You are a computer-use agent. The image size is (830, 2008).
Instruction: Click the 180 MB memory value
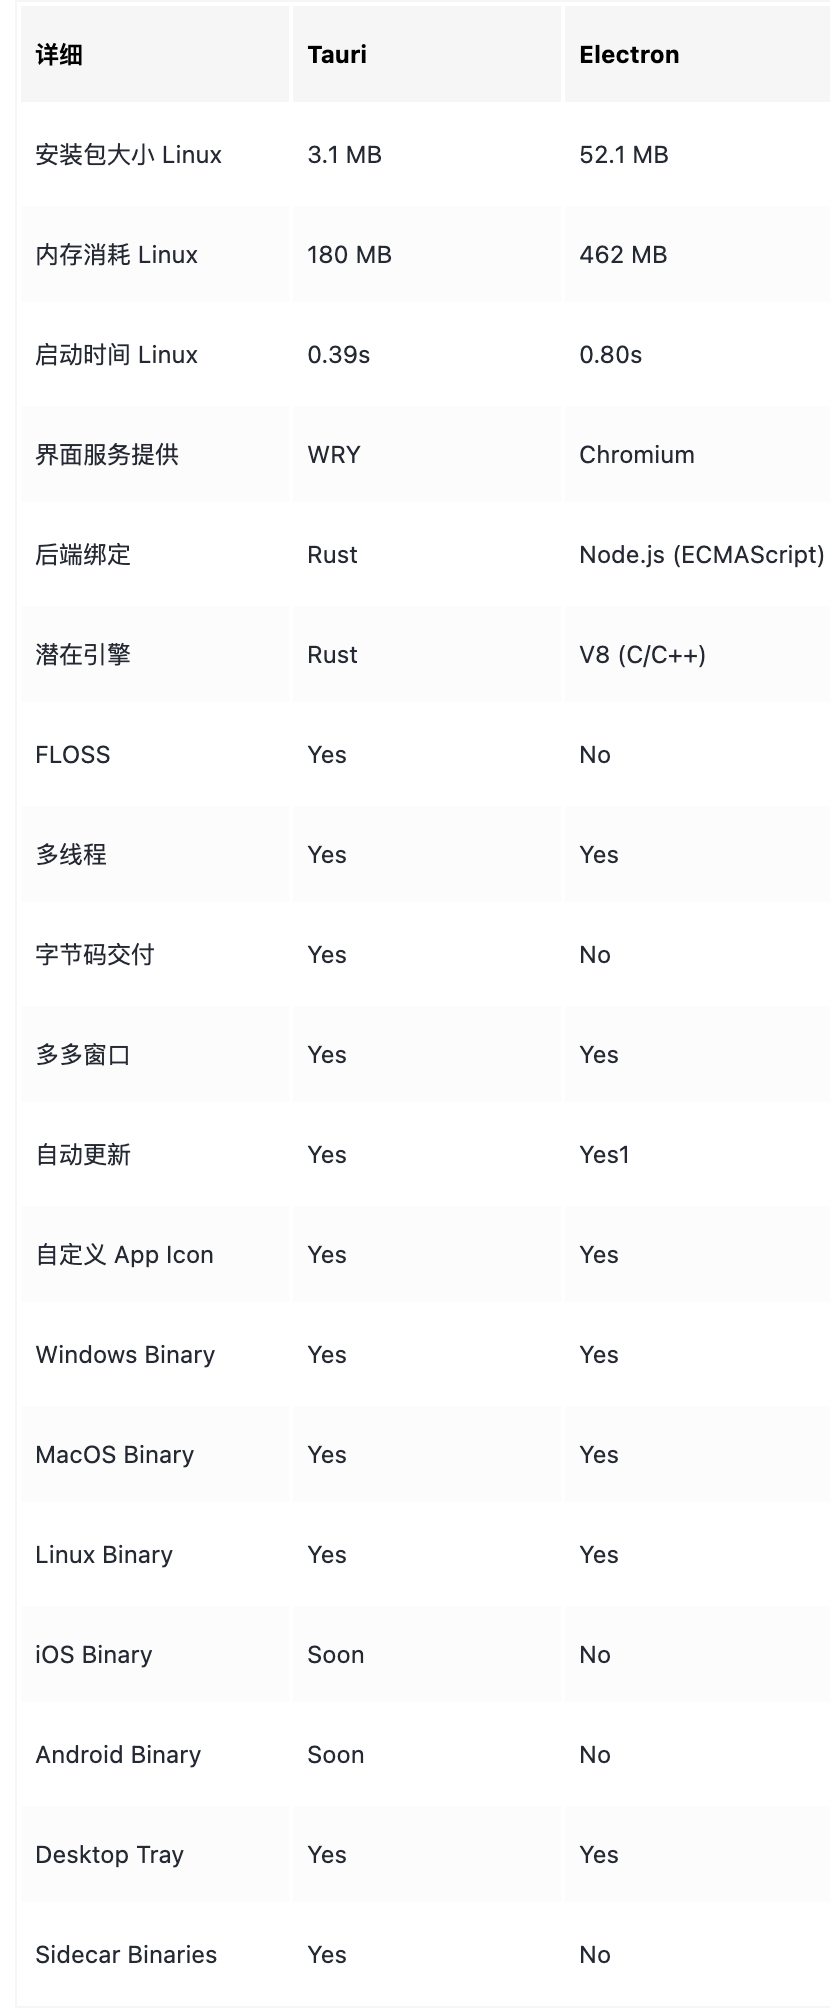coord(349,255)
